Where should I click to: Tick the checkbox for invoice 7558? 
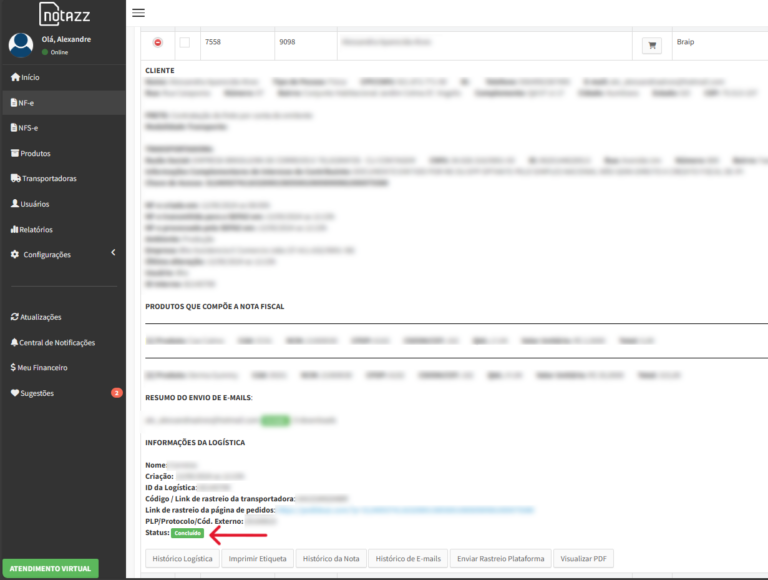pyautogui.click(x=184, y=42)
